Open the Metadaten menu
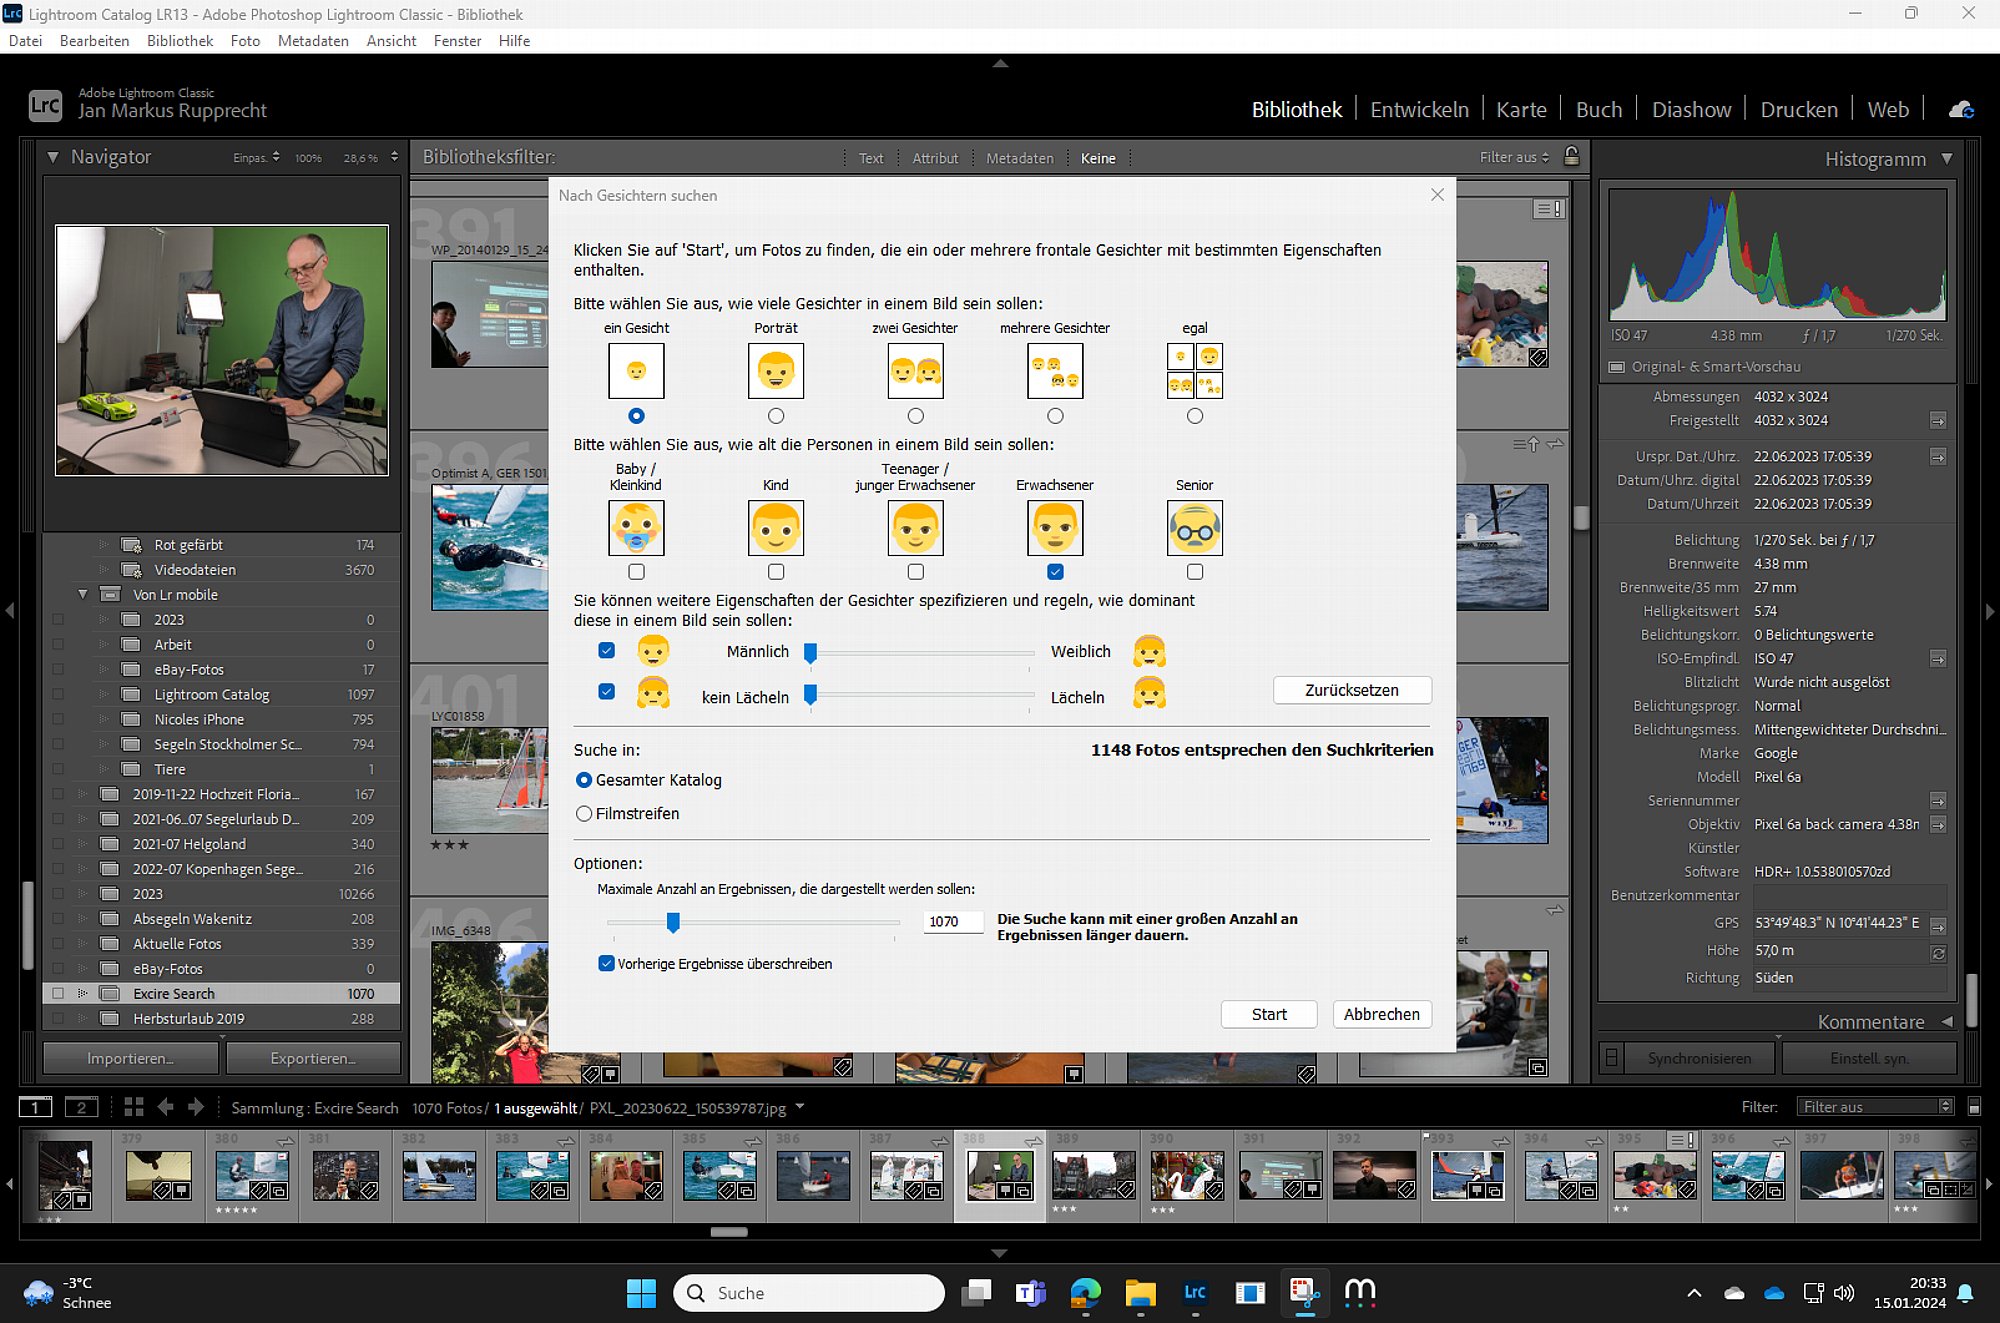Image resolution: width=2000 pixels, height=1323 pixels. click(313, 41)
